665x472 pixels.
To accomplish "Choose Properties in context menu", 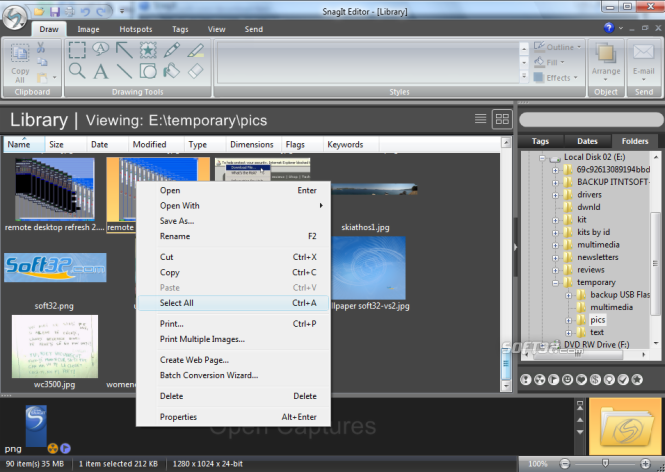I will tap(233, 417).
